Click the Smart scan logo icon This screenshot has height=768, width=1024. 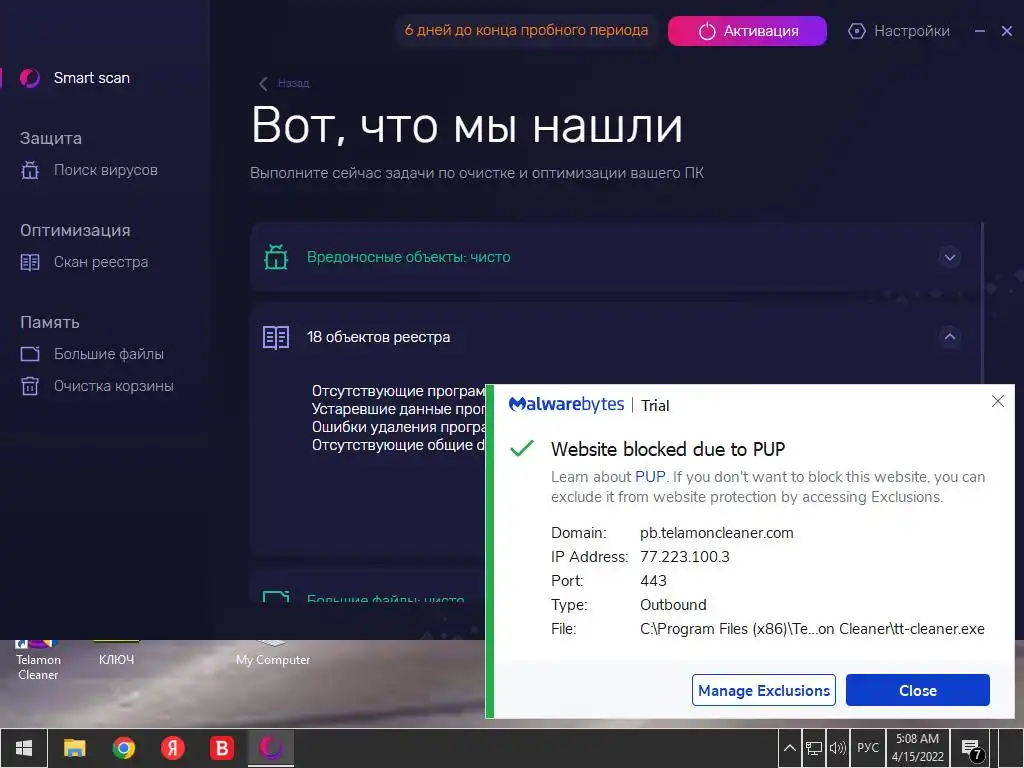29,78
